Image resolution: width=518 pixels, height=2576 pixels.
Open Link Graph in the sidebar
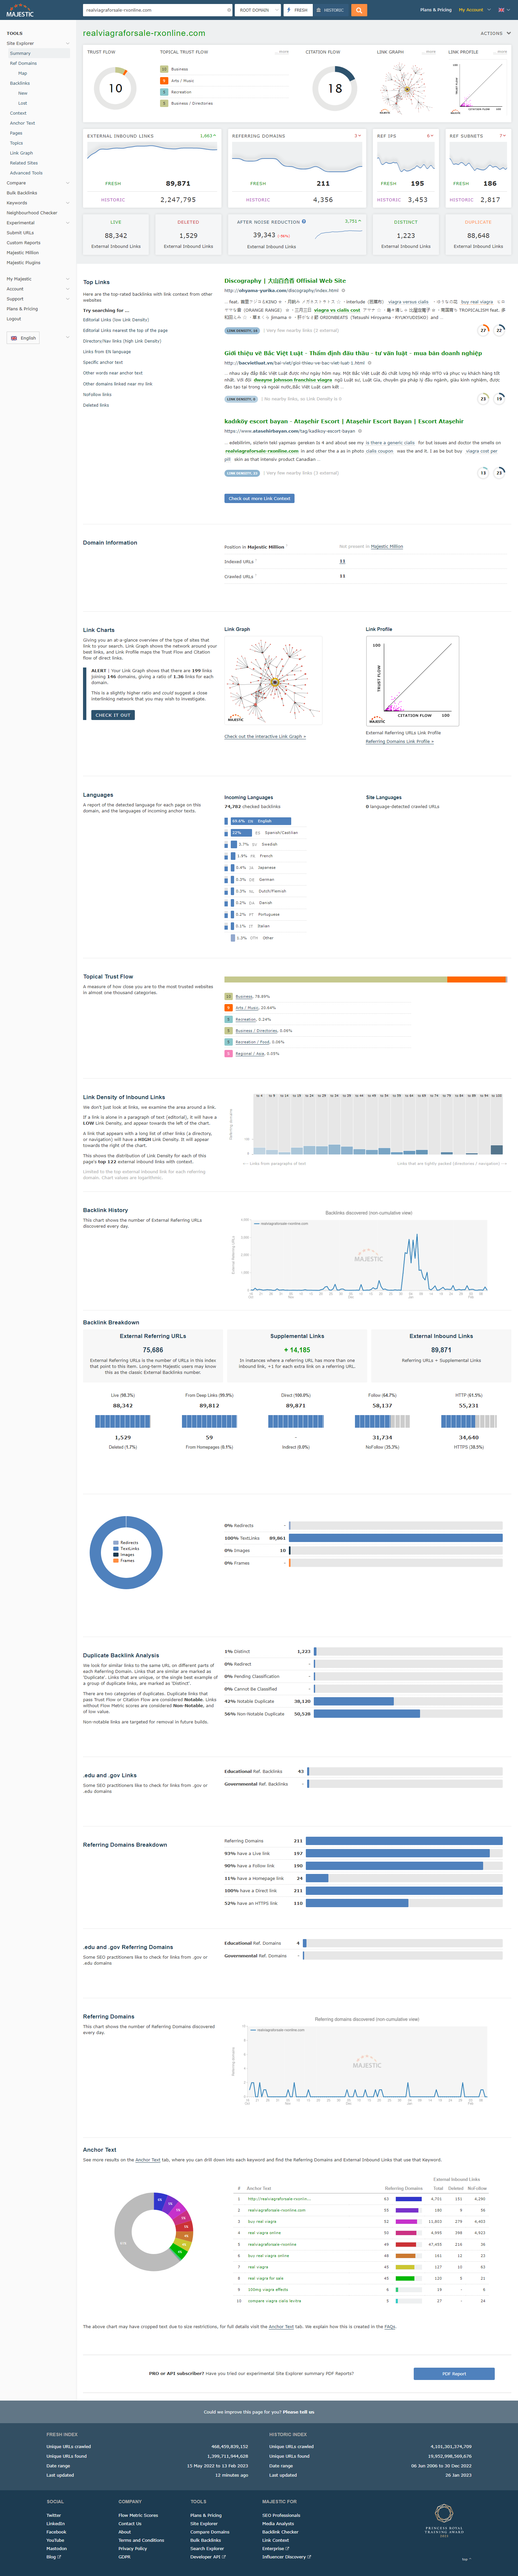(x=21, y=153)
